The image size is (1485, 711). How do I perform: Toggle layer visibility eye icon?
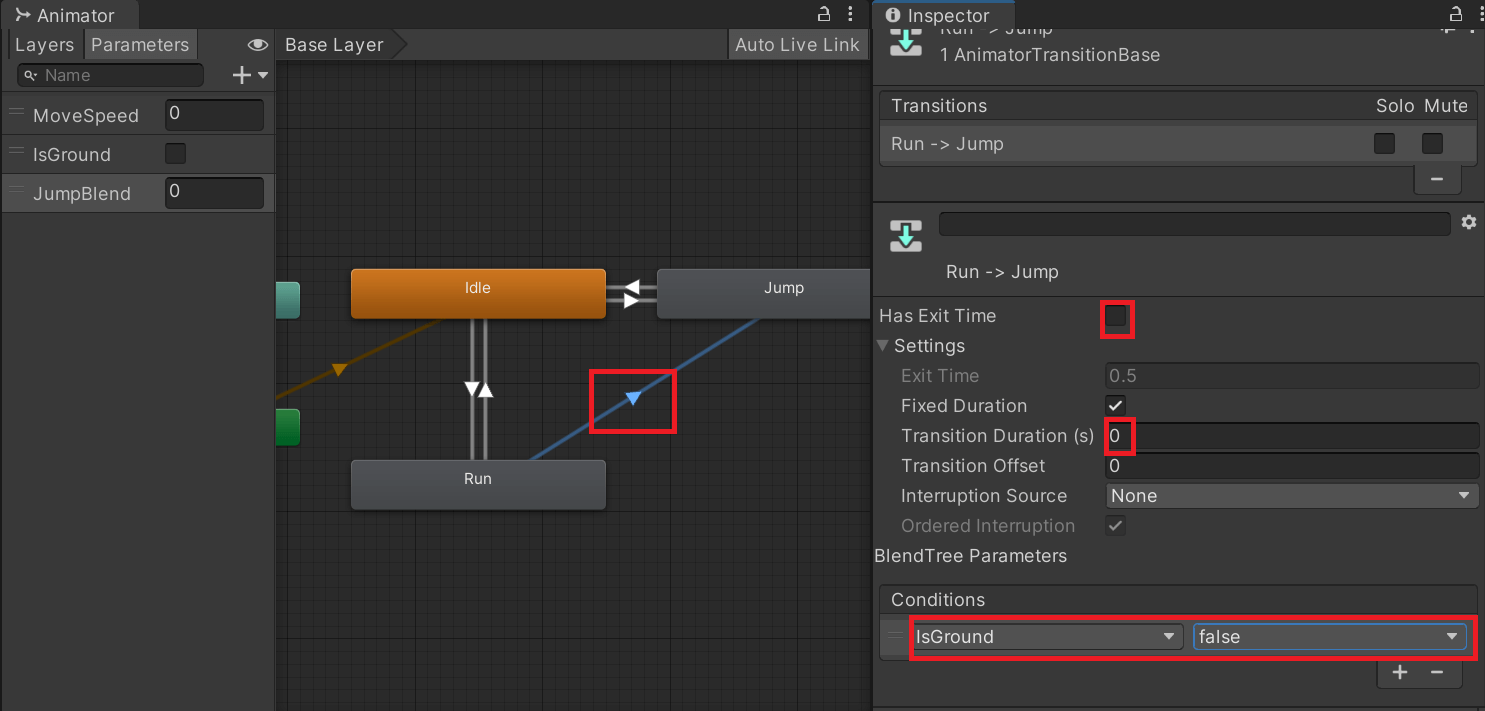[258, 44]
